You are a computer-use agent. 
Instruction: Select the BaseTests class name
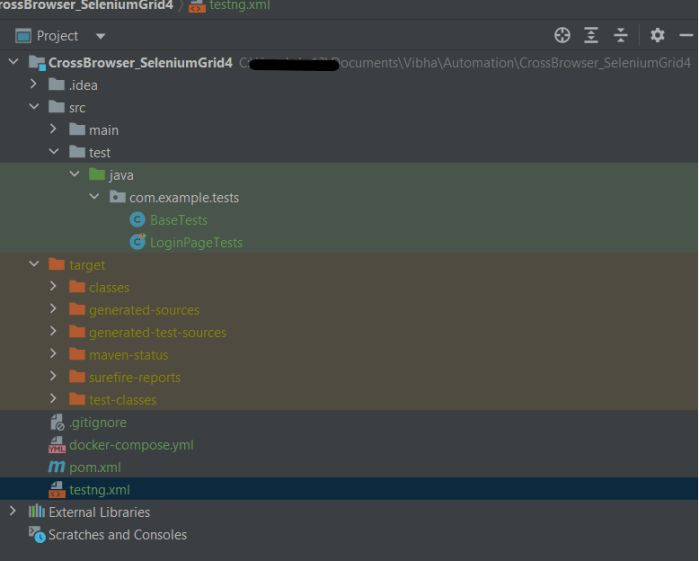(x=179, y=220)
